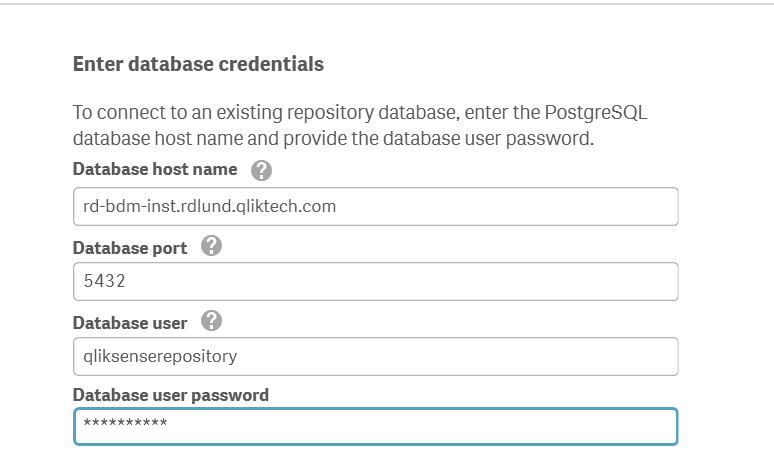Click the "Enter database credentials" heading
Viewport: 774px width, 475px height.
coord(198,64)
